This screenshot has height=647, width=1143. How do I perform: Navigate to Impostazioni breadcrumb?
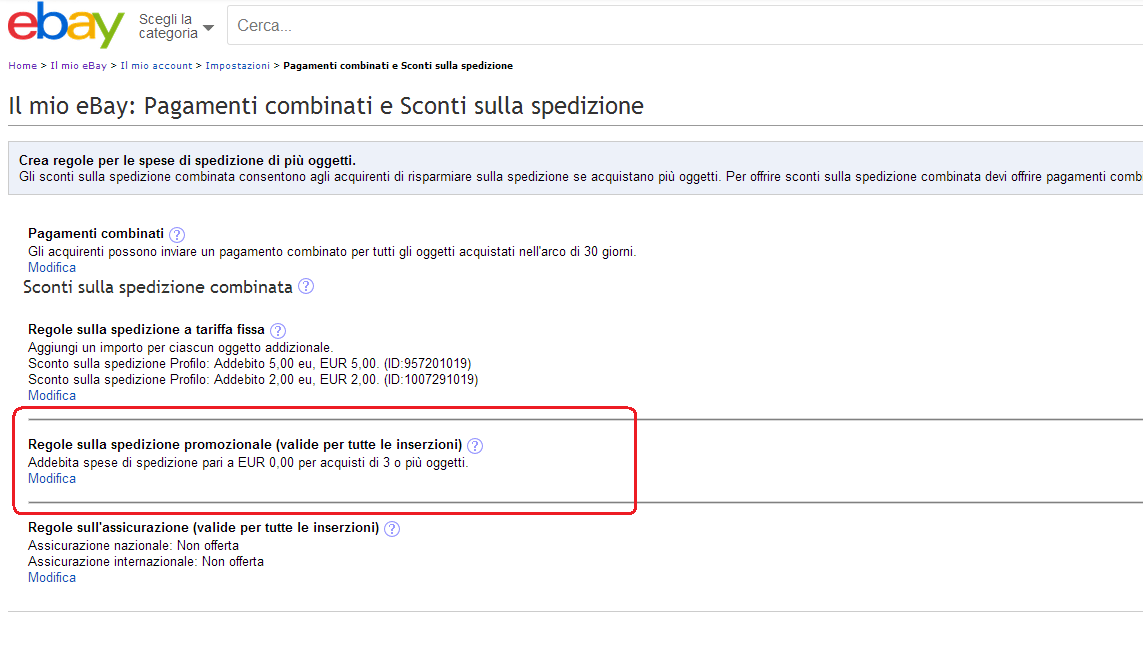(238, 66)
